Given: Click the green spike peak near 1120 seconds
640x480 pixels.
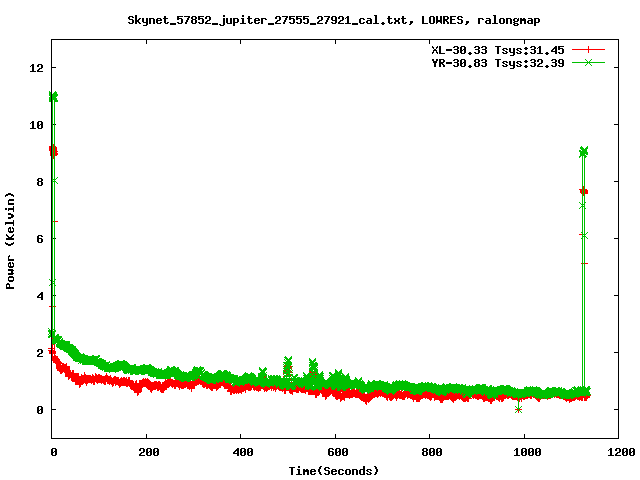Looking at the screenshot, I should (x=583, y=152).
